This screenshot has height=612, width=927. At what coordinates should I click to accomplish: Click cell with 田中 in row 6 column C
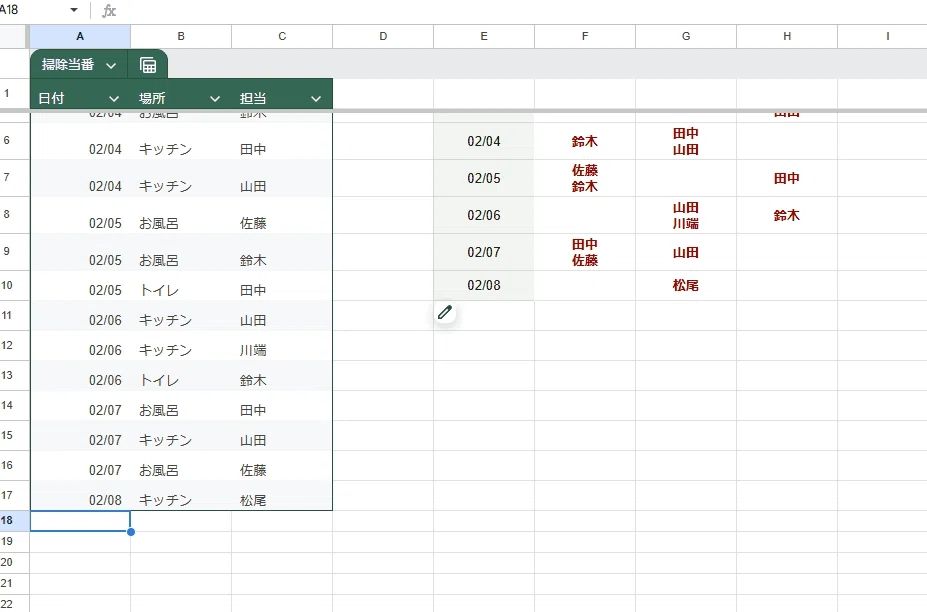[x=282, y=141]
